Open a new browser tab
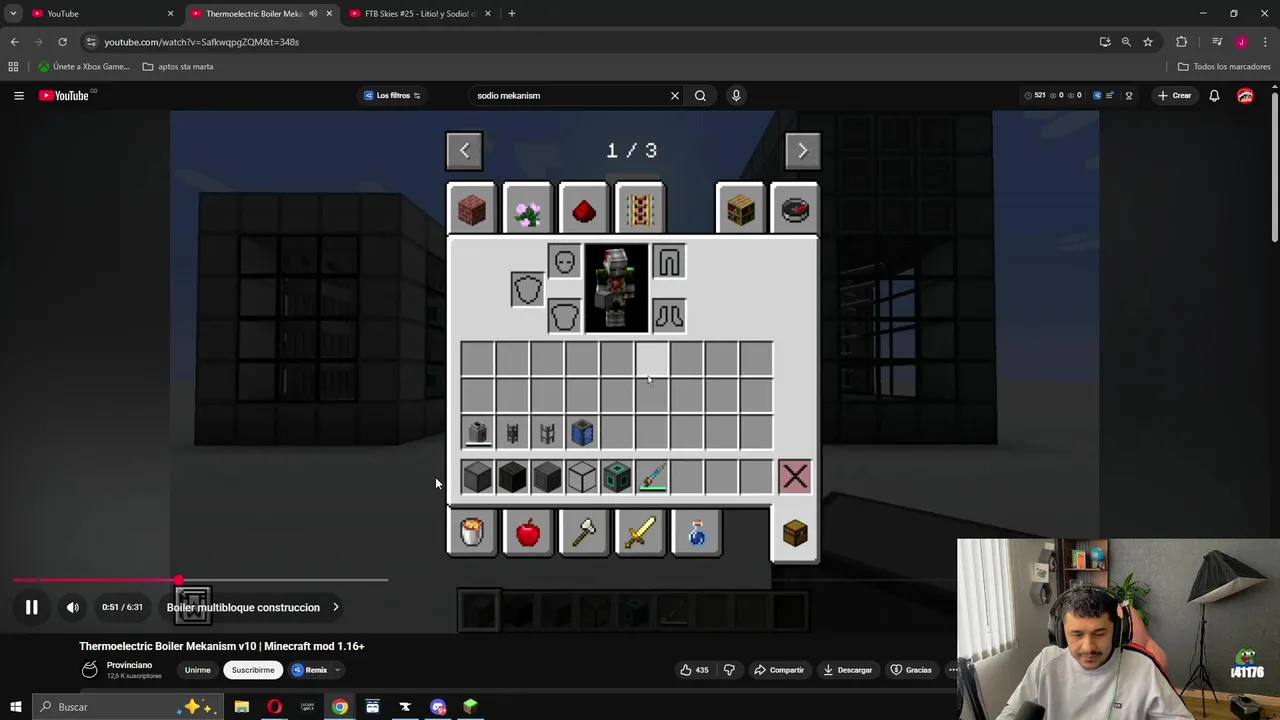The image size is (1280, 720). pyautogui.click(x=511, y=13)
